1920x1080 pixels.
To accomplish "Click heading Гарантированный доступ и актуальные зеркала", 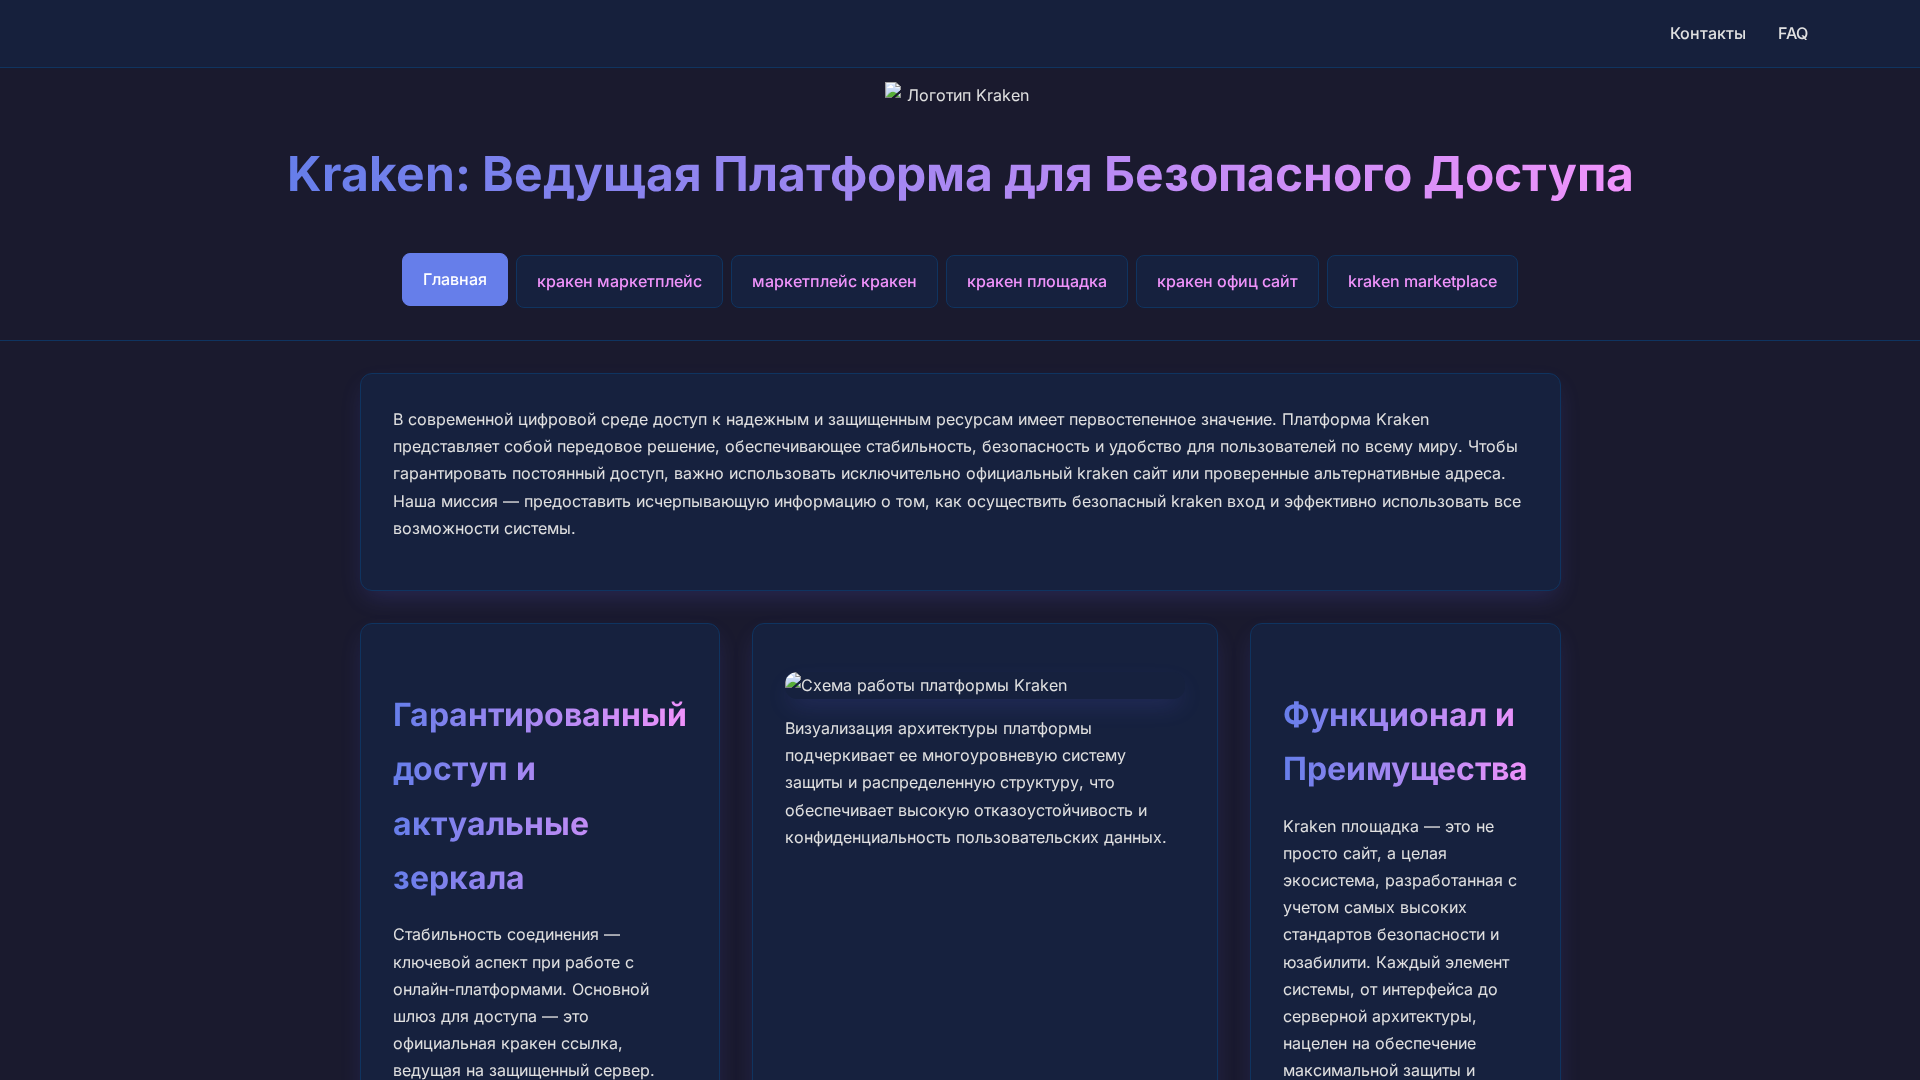I will [x=540, y=796].
